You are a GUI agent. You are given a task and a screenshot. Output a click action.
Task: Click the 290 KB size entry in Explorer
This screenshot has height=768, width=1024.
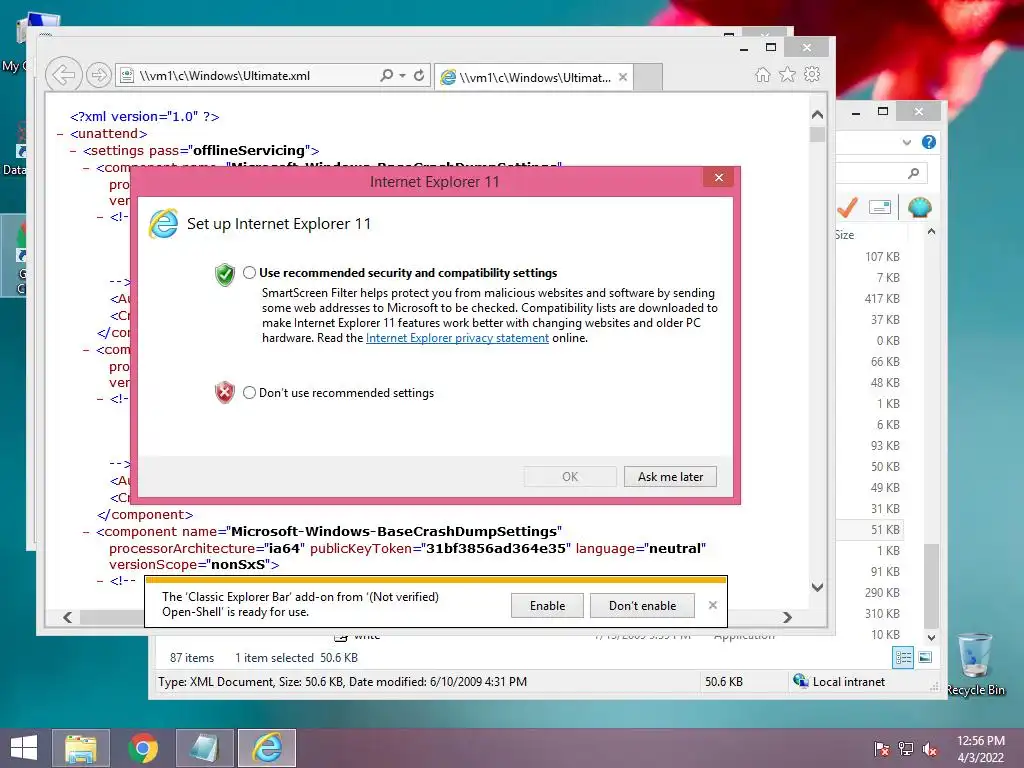point(882,592)
